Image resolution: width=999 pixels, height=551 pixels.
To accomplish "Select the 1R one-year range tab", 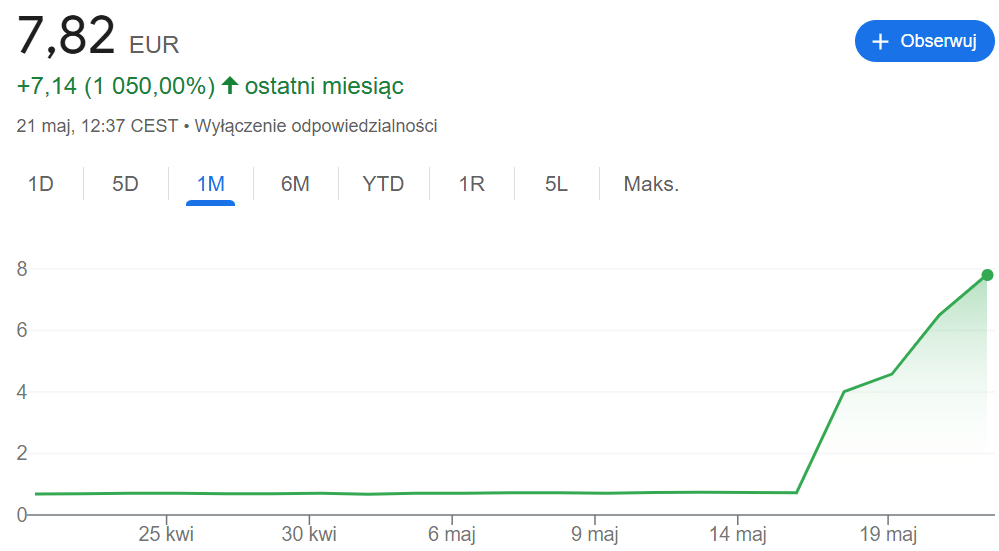I will (471, 184).
